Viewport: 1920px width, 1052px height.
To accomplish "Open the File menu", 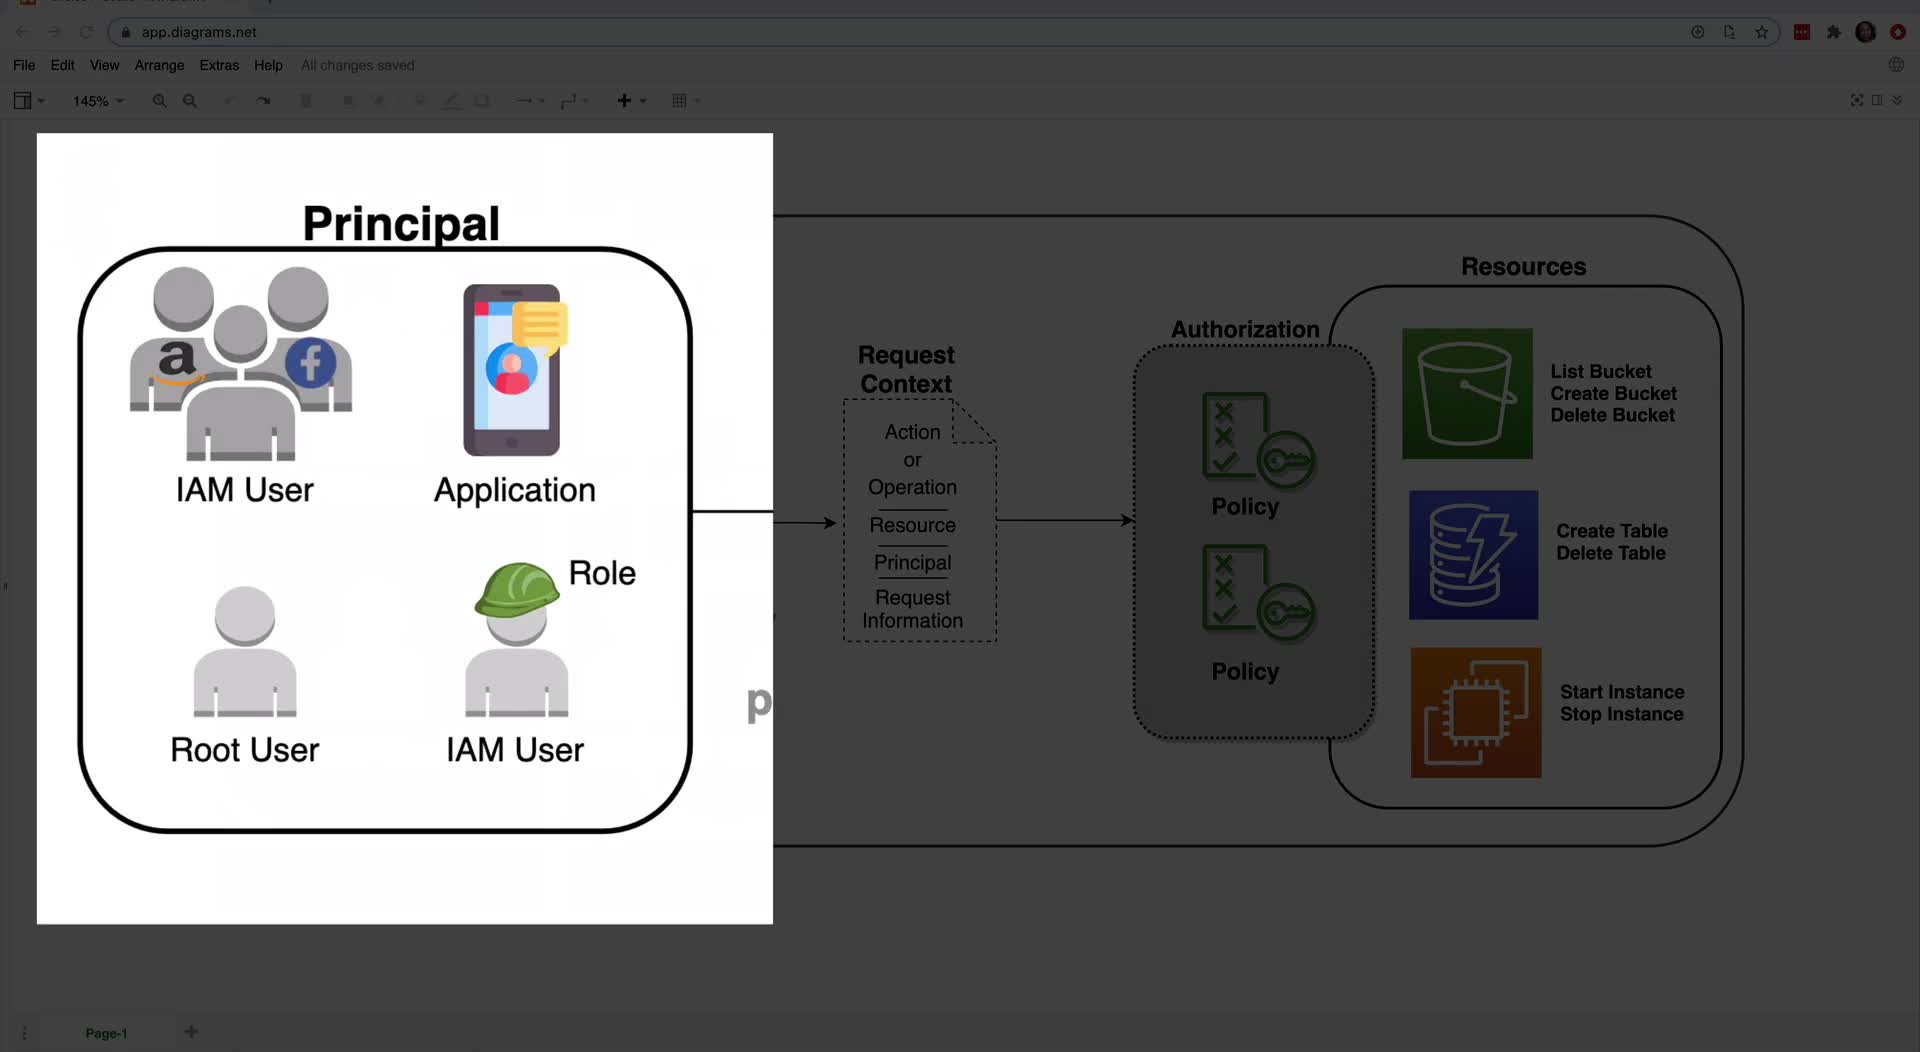I will (x=24, y=65).
